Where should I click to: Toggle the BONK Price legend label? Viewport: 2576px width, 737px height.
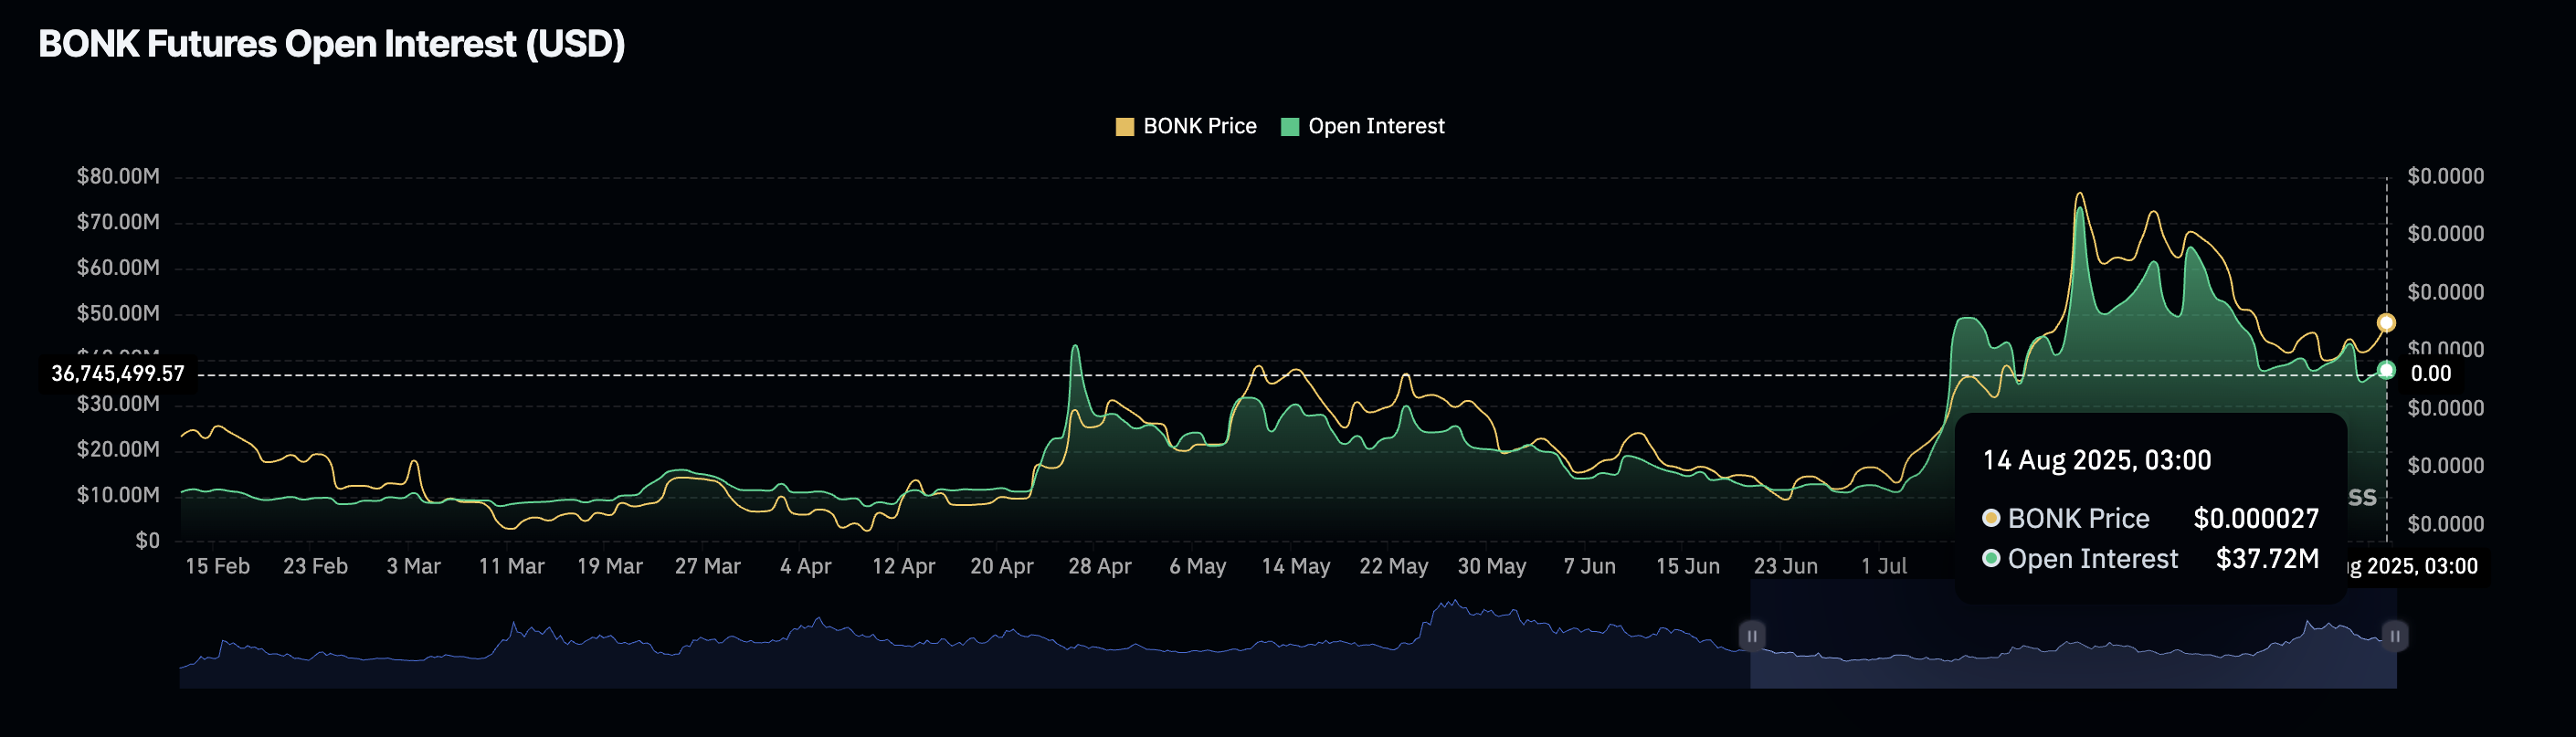[x=1199, y=127]
